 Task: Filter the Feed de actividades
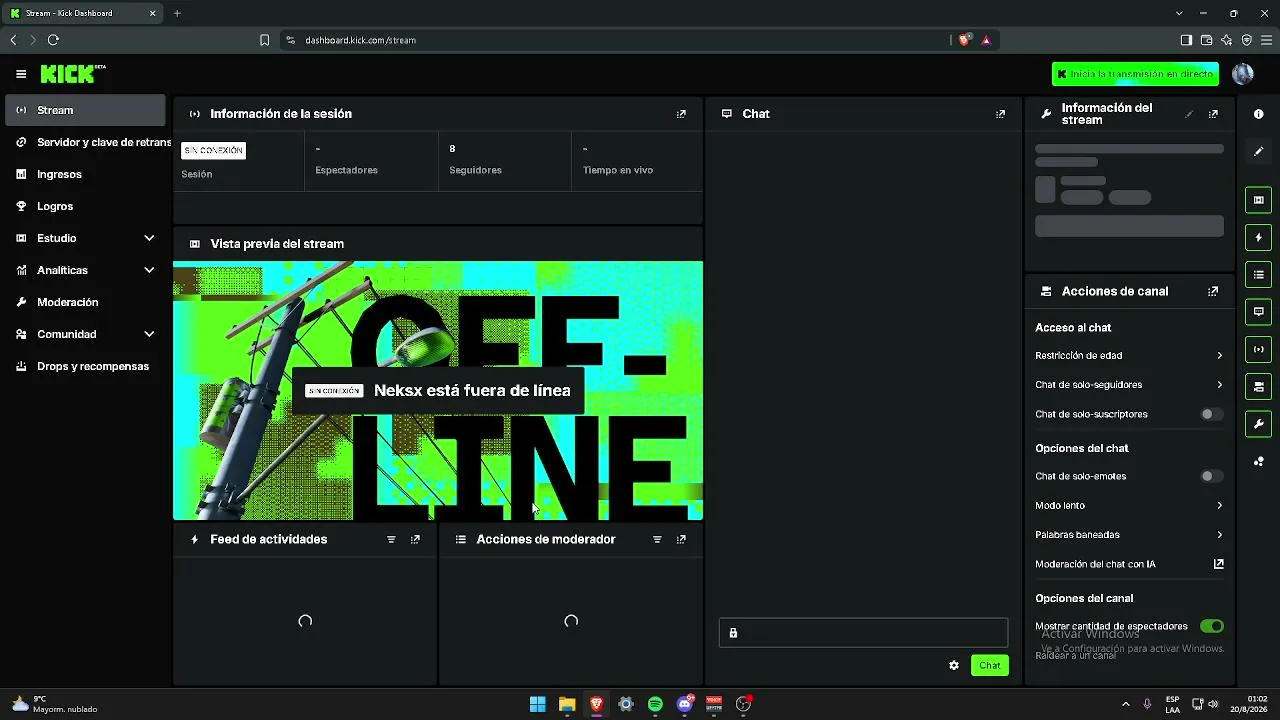[x=391, y=539]
